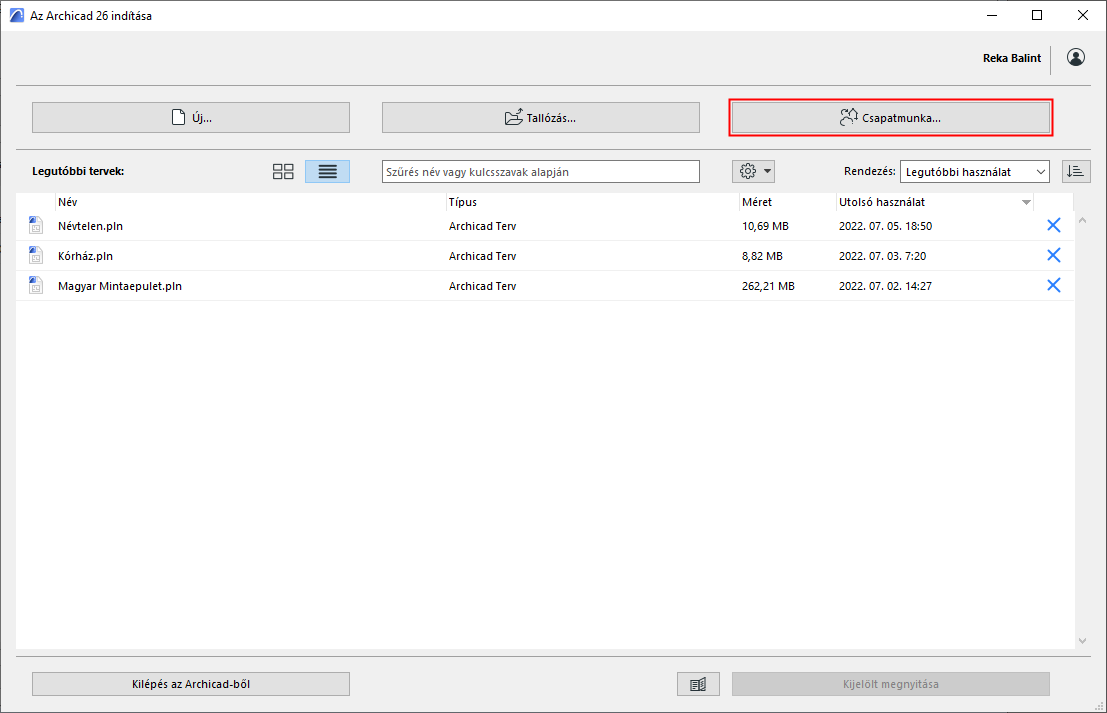The image size is (1107, 713).
Task: Open the gear settings dropdown
Action: (x=753, y=172)
